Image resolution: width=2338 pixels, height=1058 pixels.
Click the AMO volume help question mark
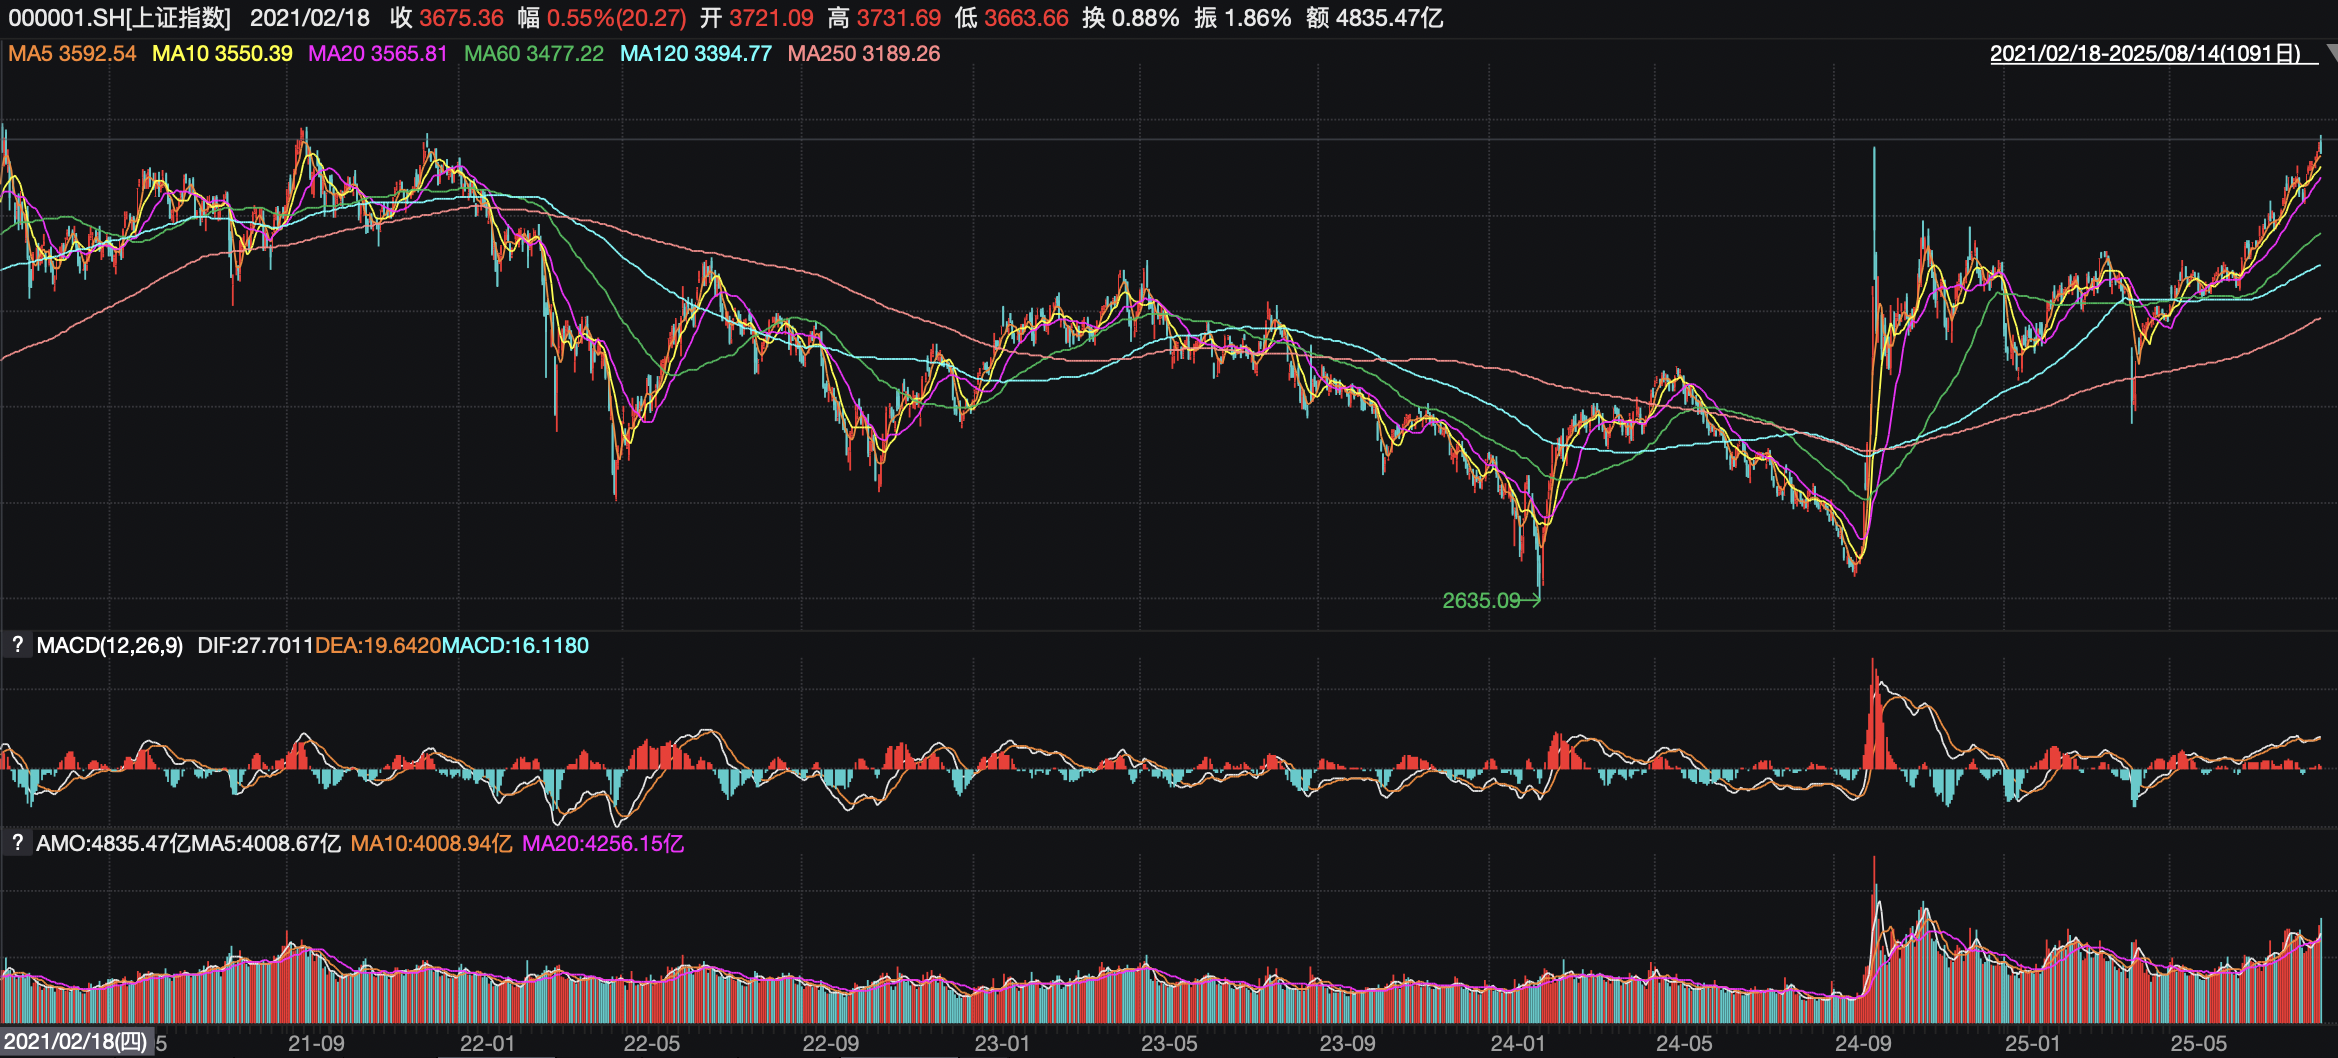pyautogui.click(x=17, y=843)
